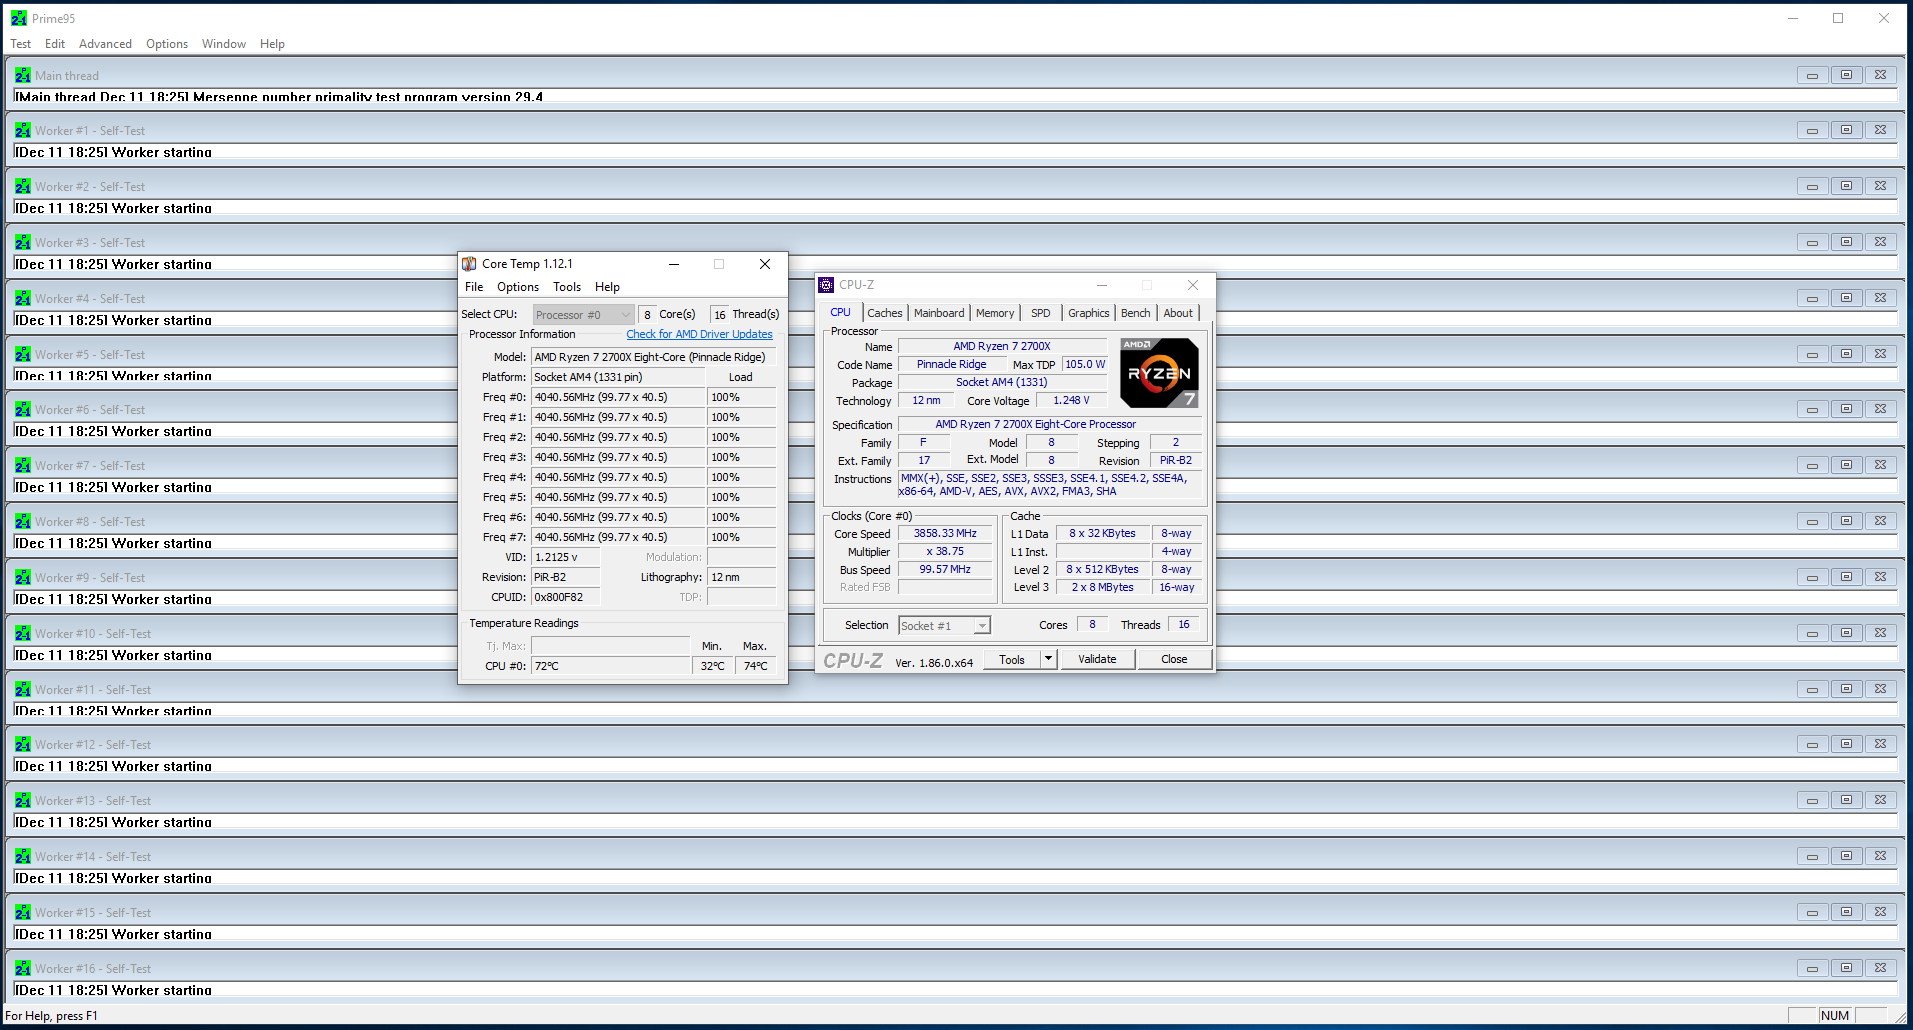
Task: Open Prime95 Window menu
Action: click(224, 44)
